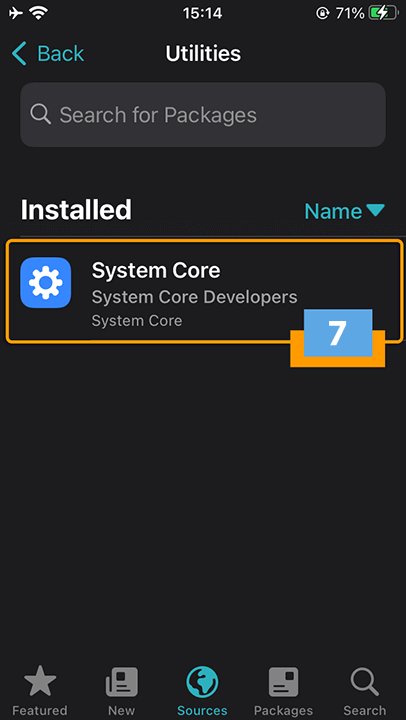The height and width of the screenshot is (720, 406).
Task: Open the Name sort dropdown
Action: tap(344, 211)
